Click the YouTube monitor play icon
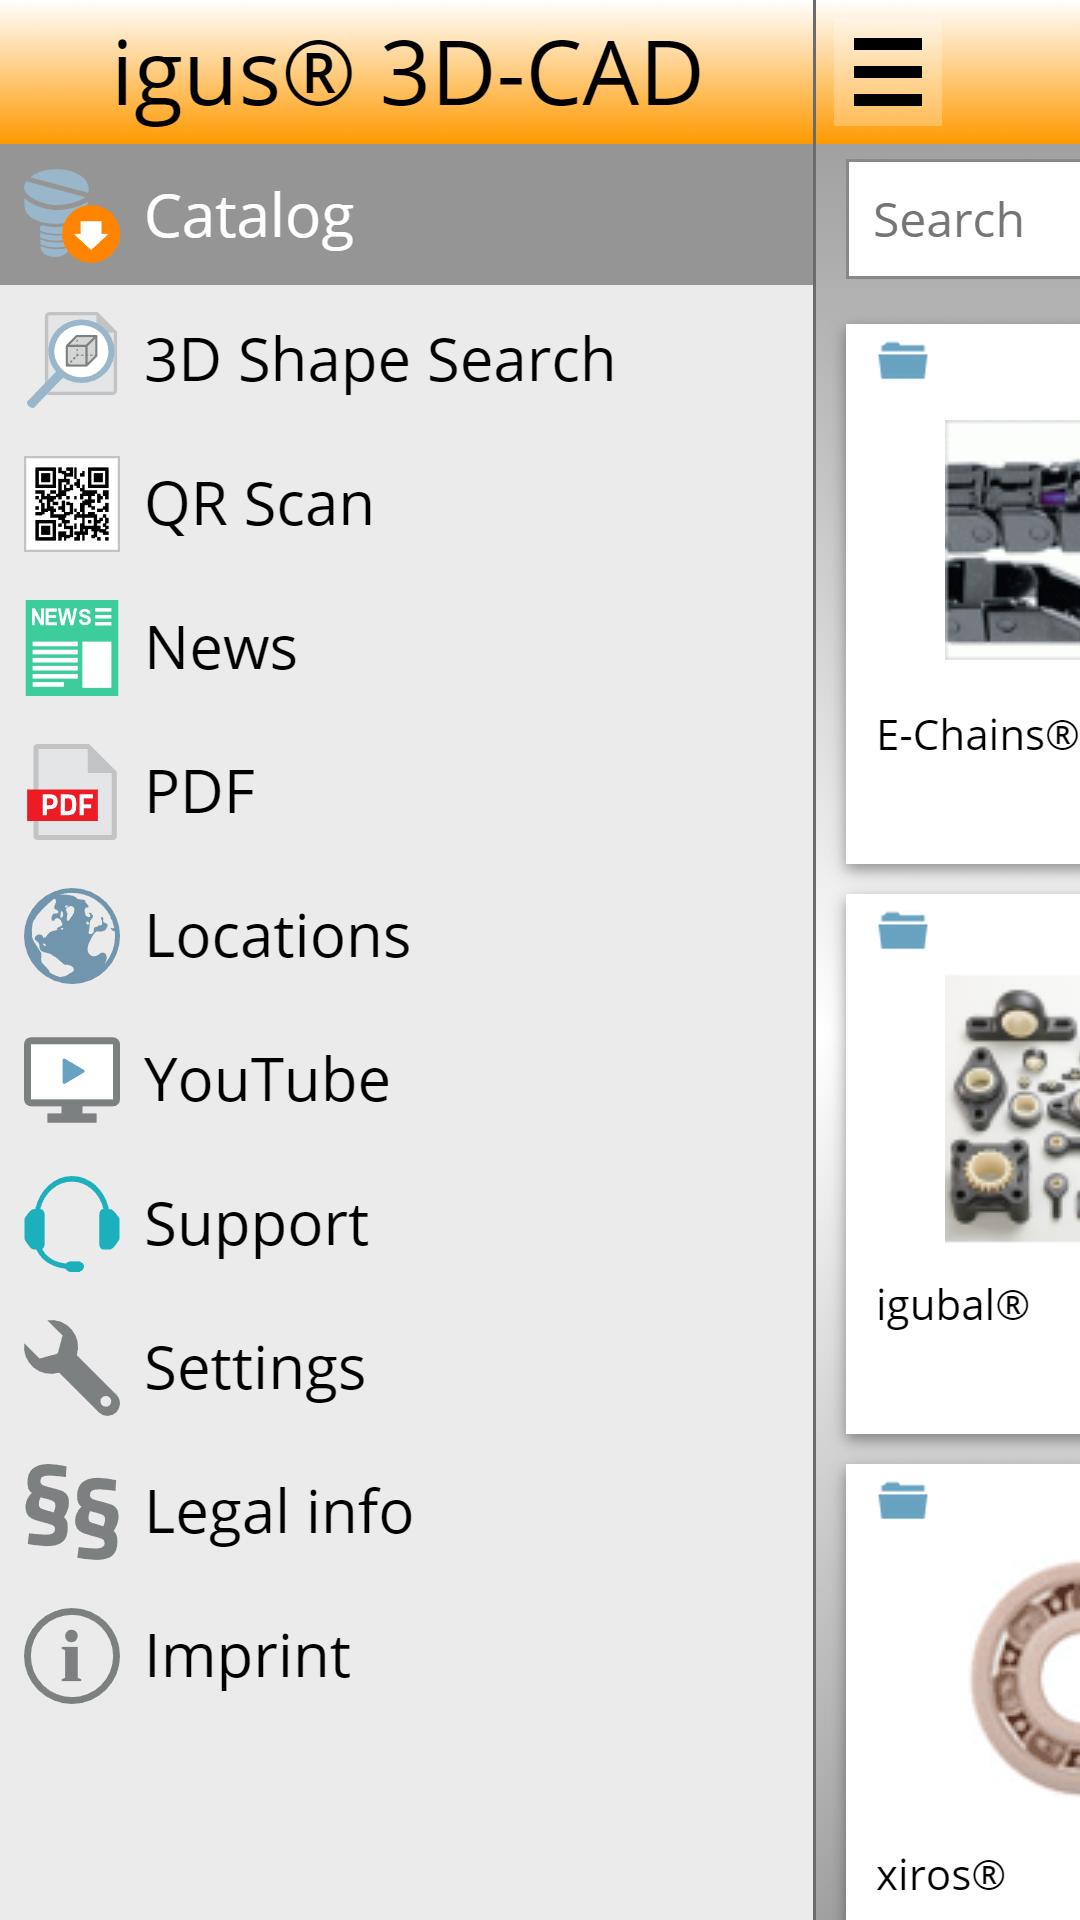The image size is (1080, 1920). tap(72, 1080)
